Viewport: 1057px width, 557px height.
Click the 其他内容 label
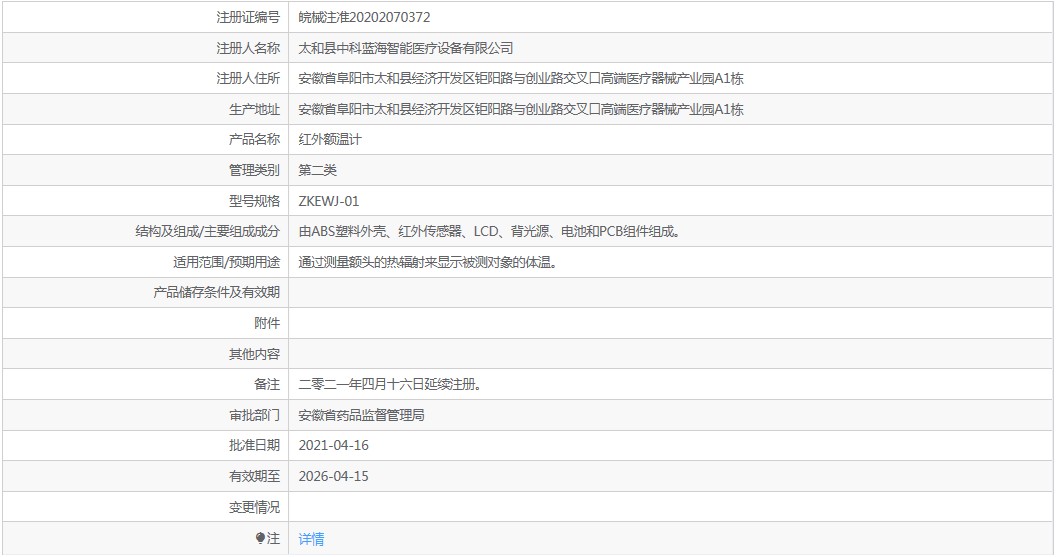tap(254, 354)
